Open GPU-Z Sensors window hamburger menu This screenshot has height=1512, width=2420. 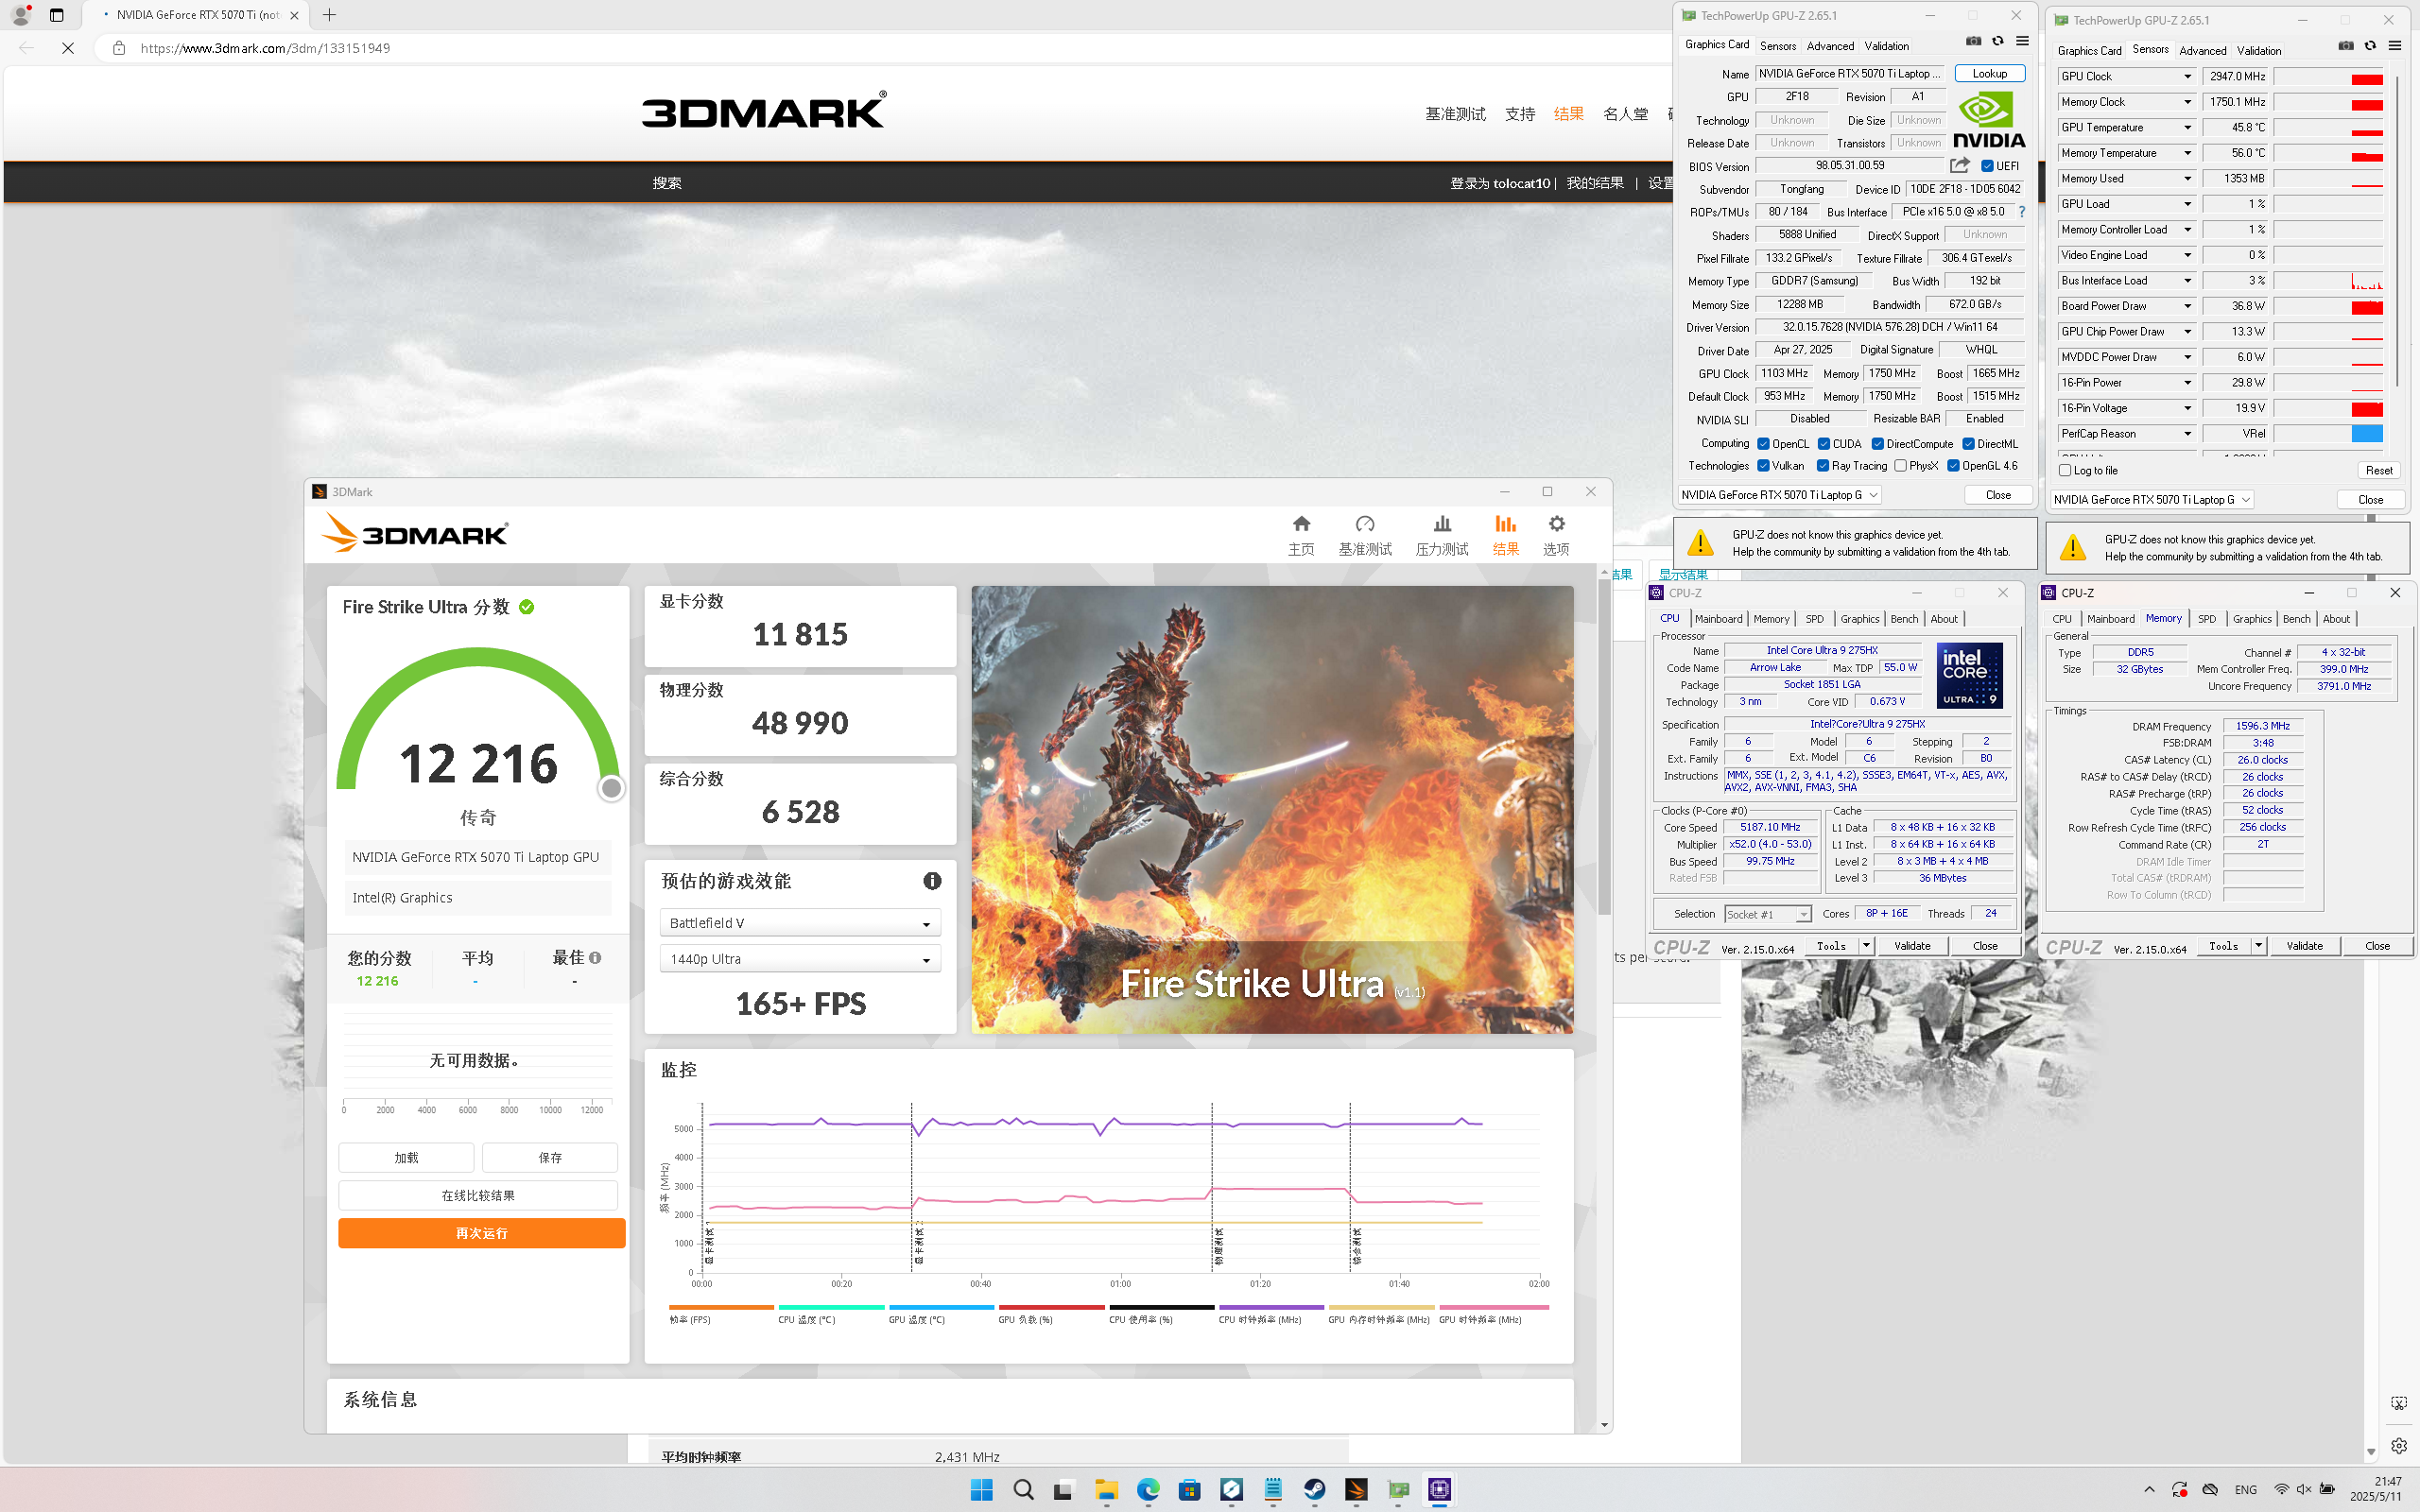[x=2395, y=45]
